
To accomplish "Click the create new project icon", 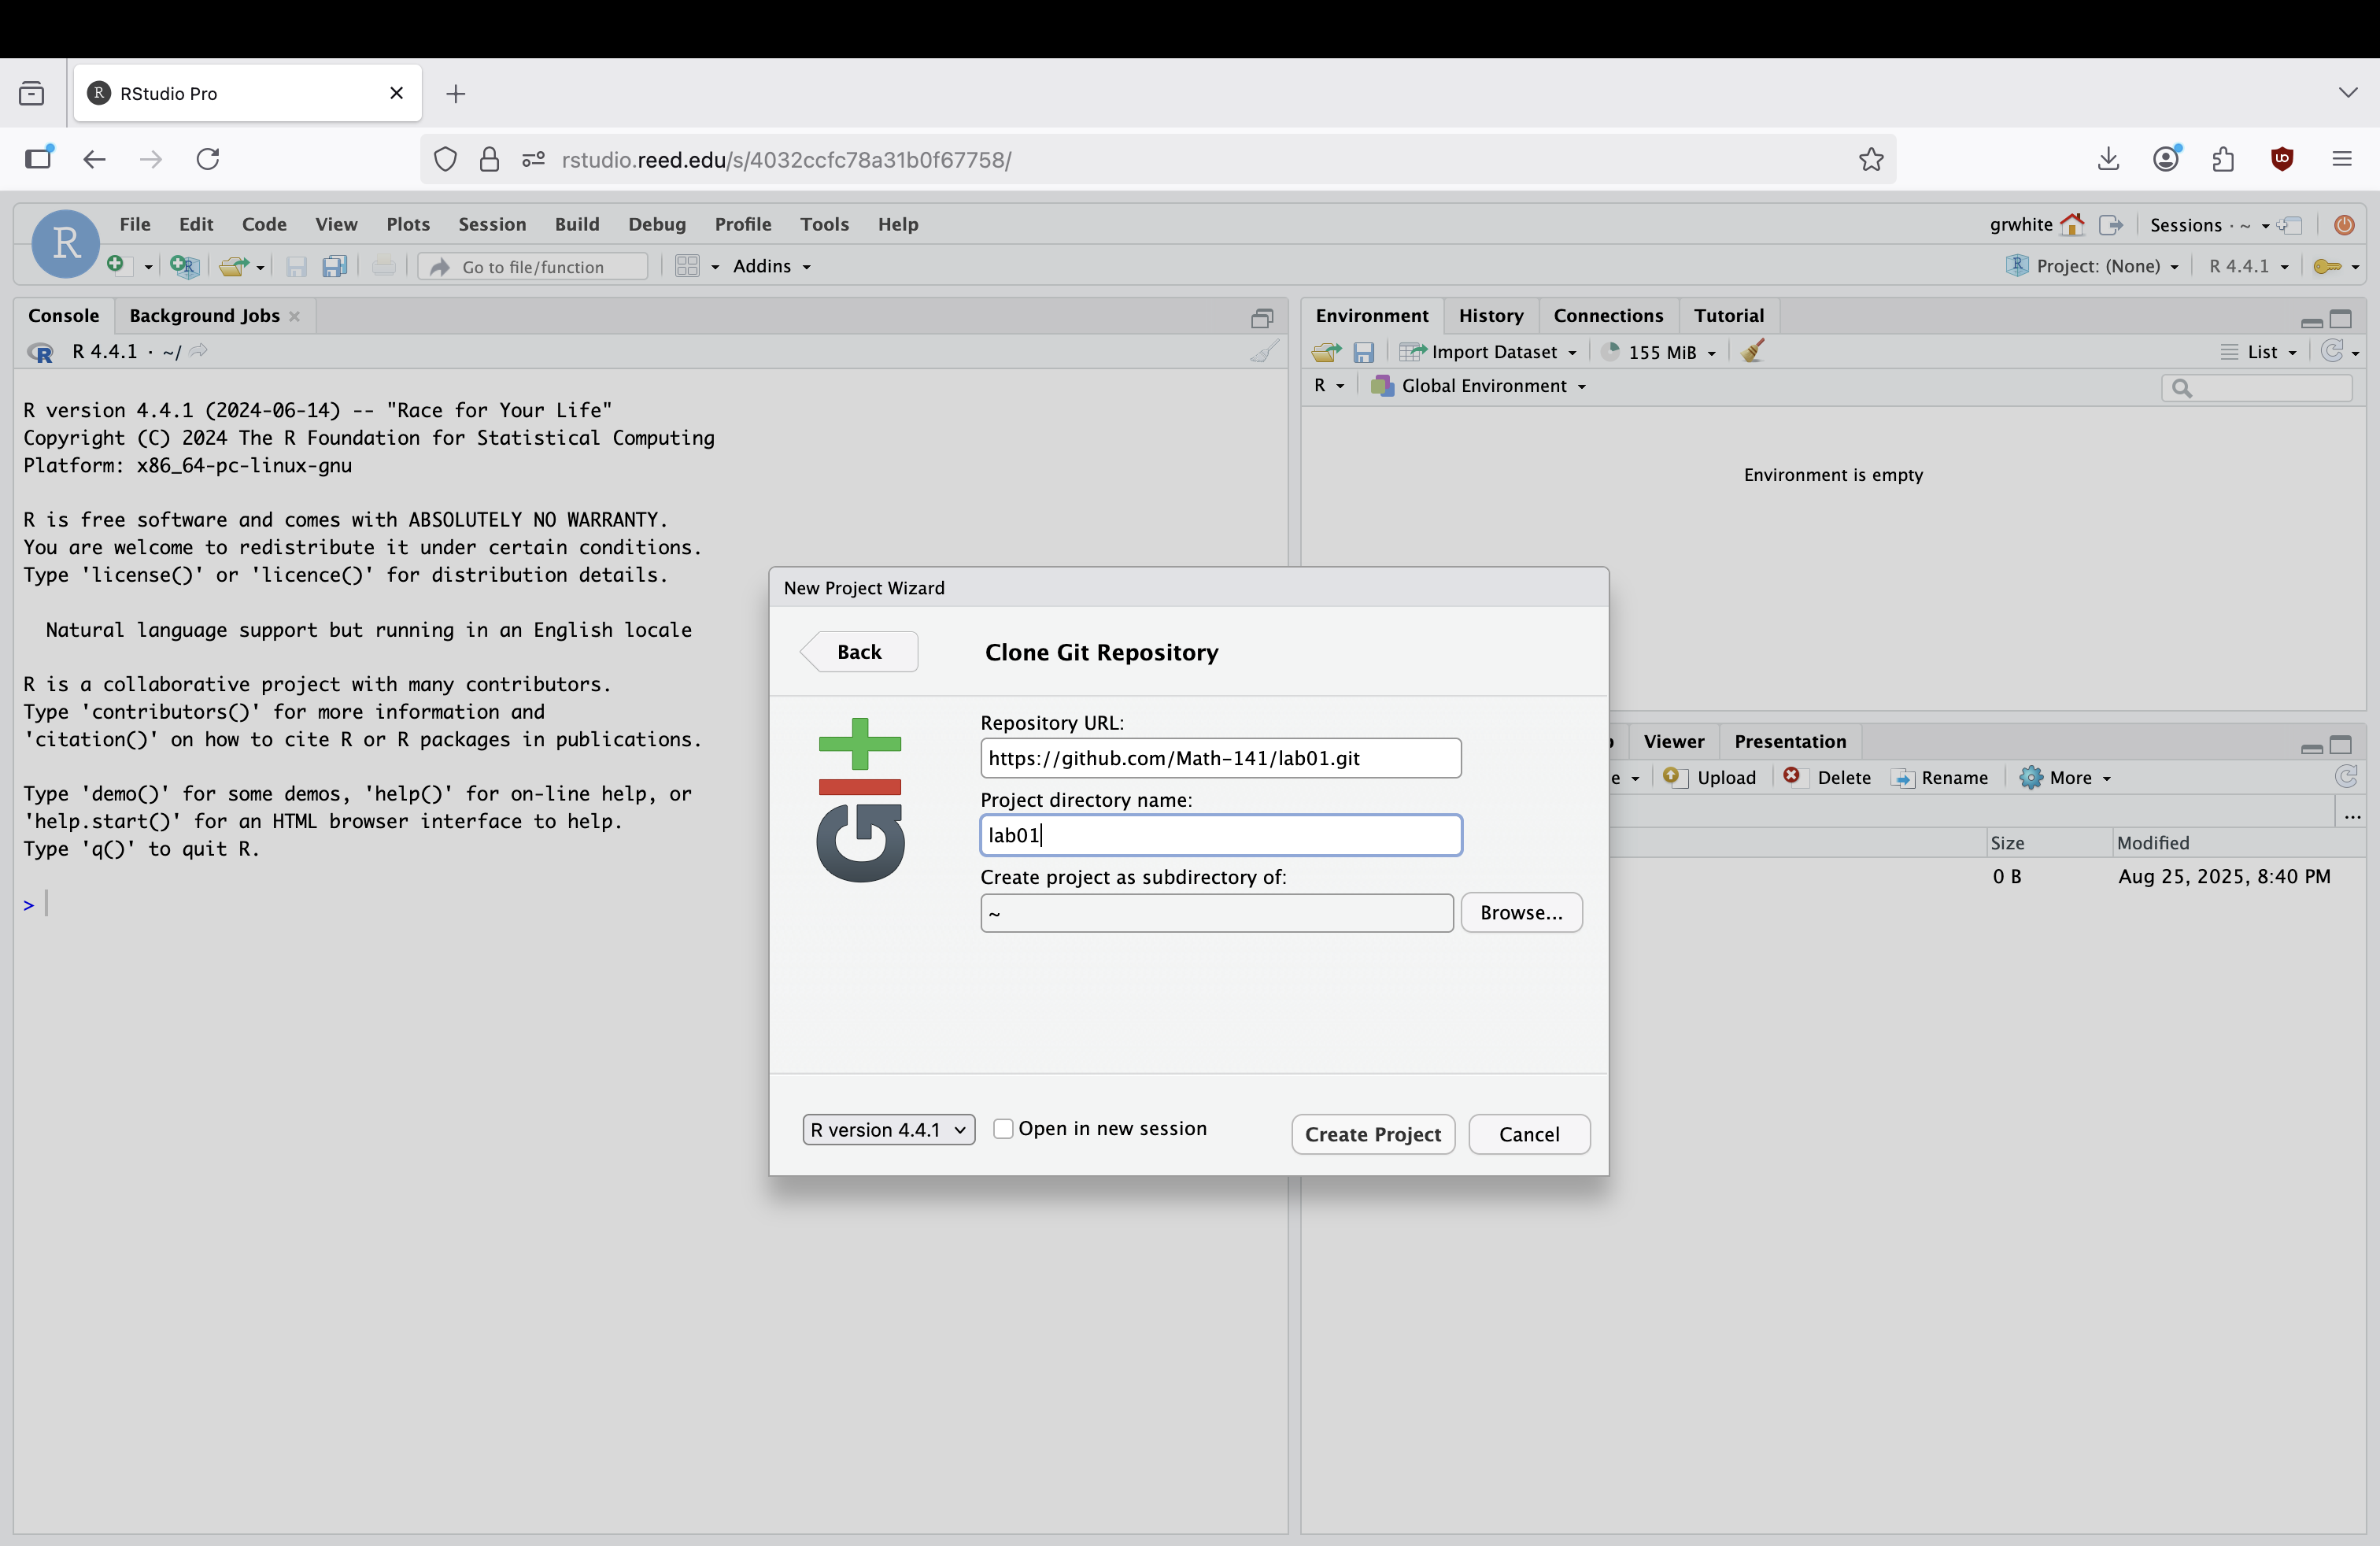I will pyautogui.click(x=183, y=266).
